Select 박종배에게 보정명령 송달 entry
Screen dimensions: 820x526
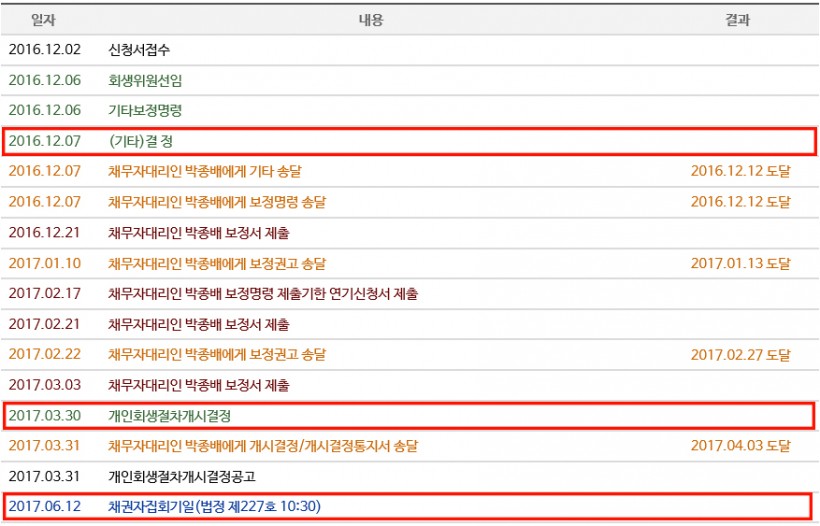pos(217,202)
